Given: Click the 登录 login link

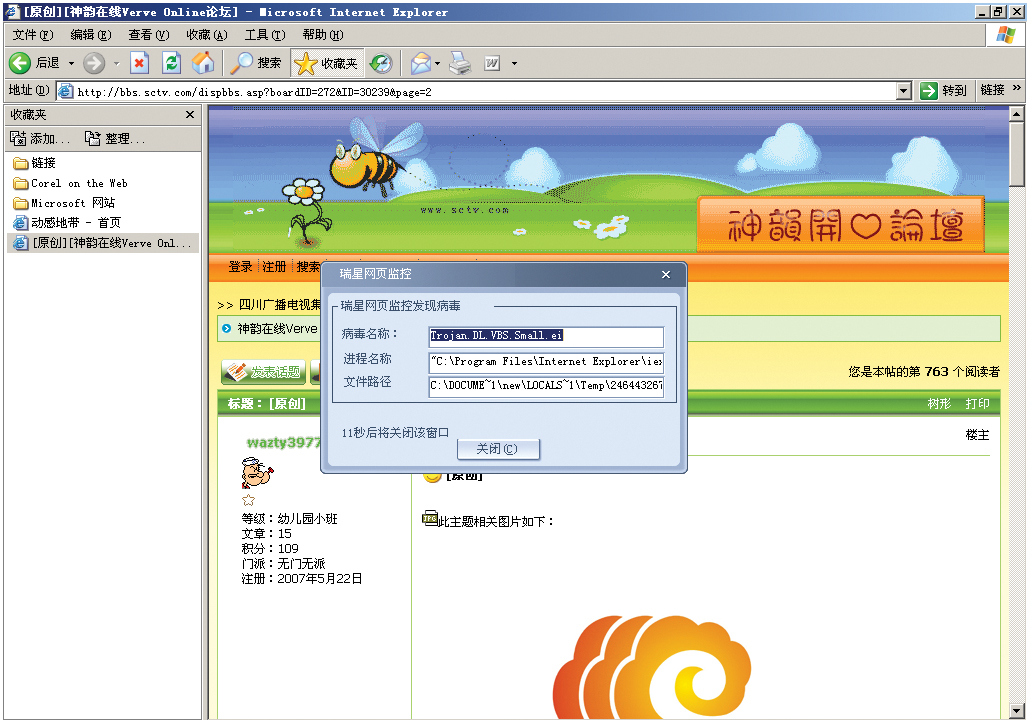Looking at the screenshot, I should tap(240, 267).
